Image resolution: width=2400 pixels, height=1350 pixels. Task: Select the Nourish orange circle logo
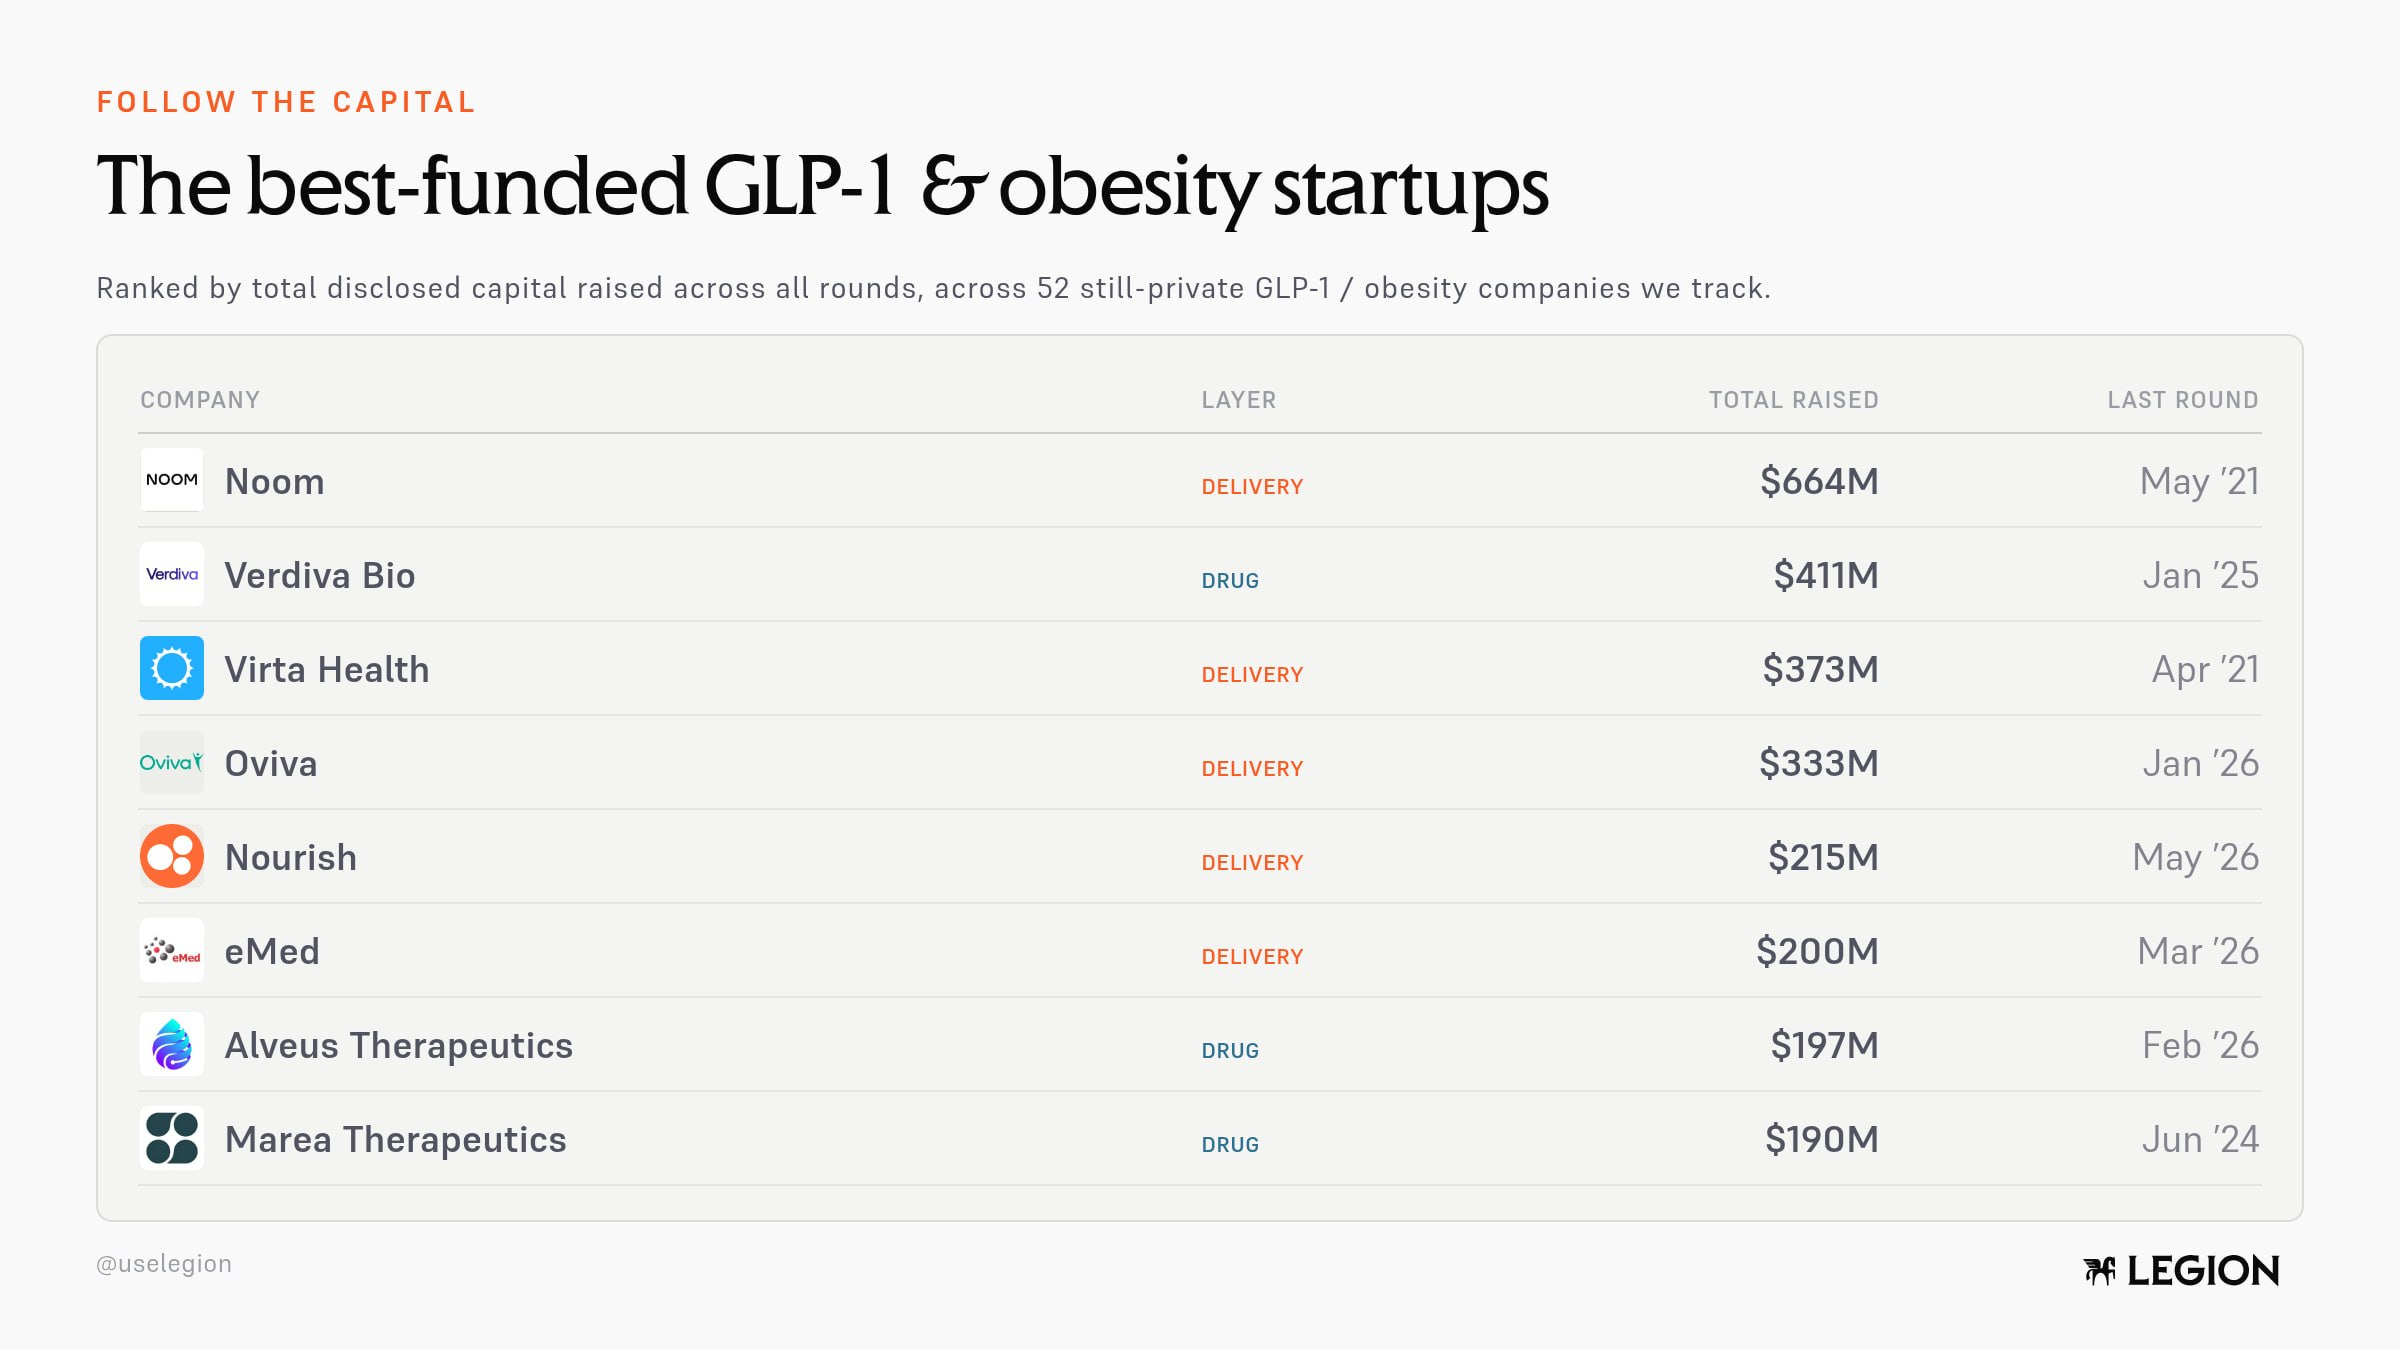(x=172, y=856)
